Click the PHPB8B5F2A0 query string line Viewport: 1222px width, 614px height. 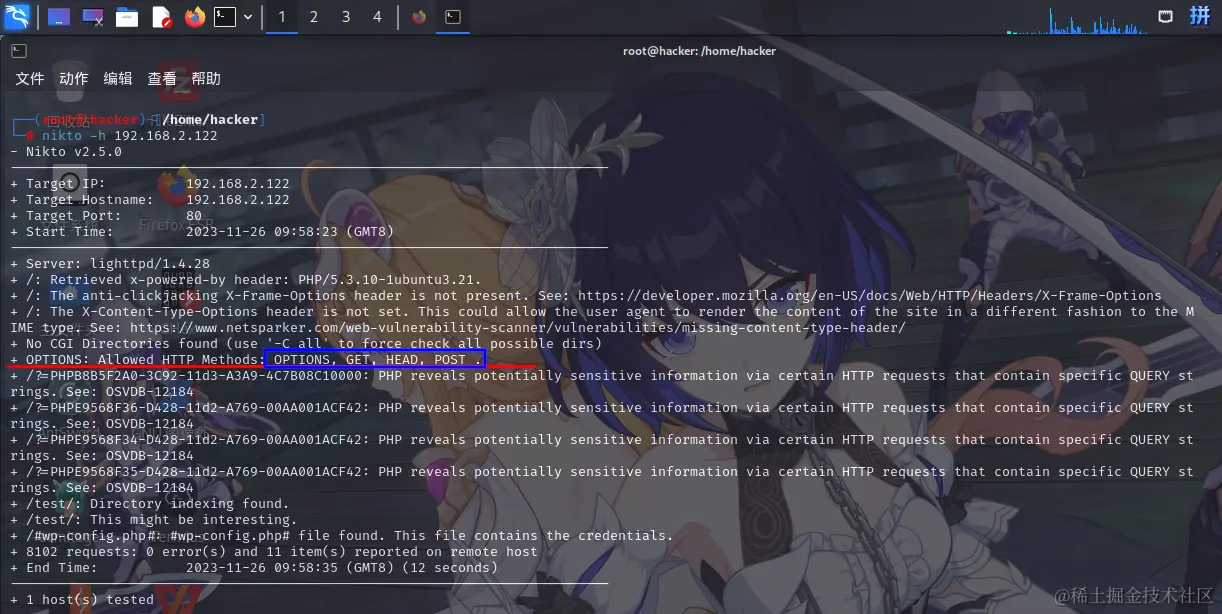[602, 384]
